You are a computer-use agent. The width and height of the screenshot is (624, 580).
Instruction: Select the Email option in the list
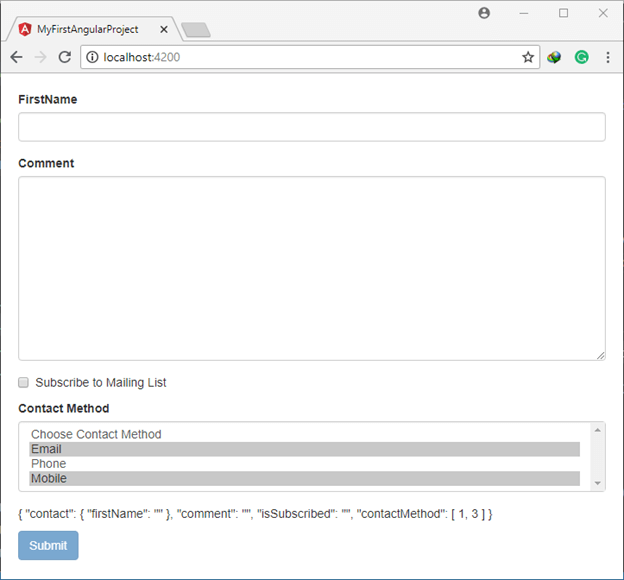point(304,449)
